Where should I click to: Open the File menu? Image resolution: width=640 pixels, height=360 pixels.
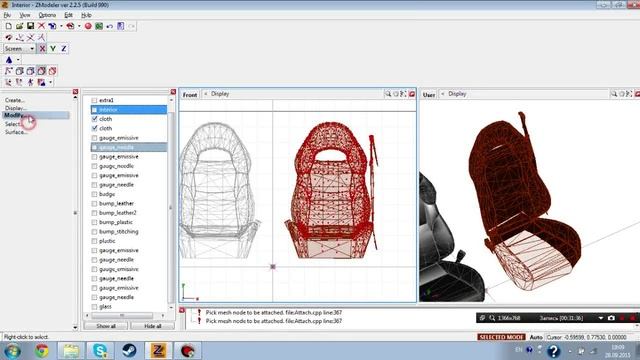pyautogui.click(x=7, y=15)
